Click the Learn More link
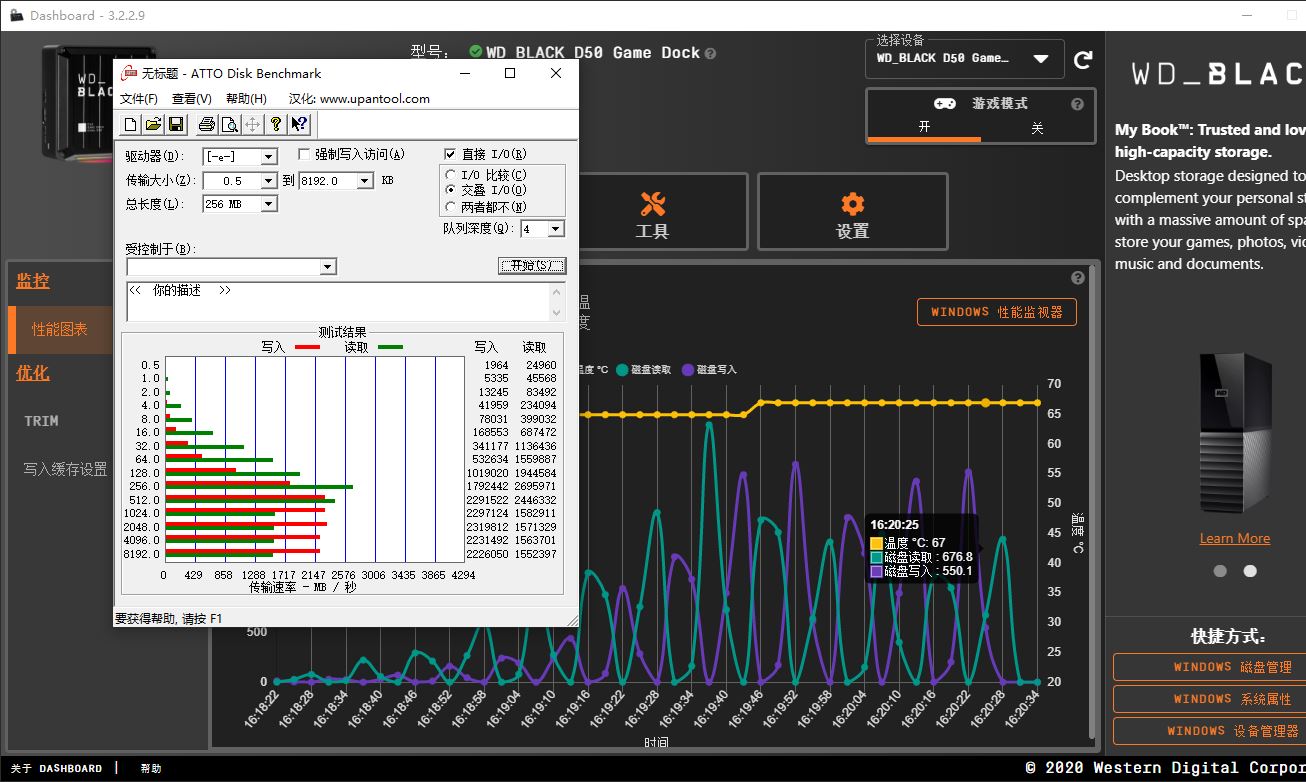1306x782 pixels. pos(1235,538)
